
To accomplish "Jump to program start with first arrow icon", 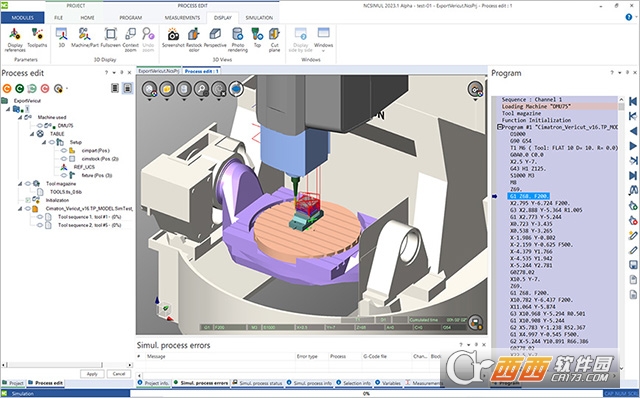I will (633, 101).
